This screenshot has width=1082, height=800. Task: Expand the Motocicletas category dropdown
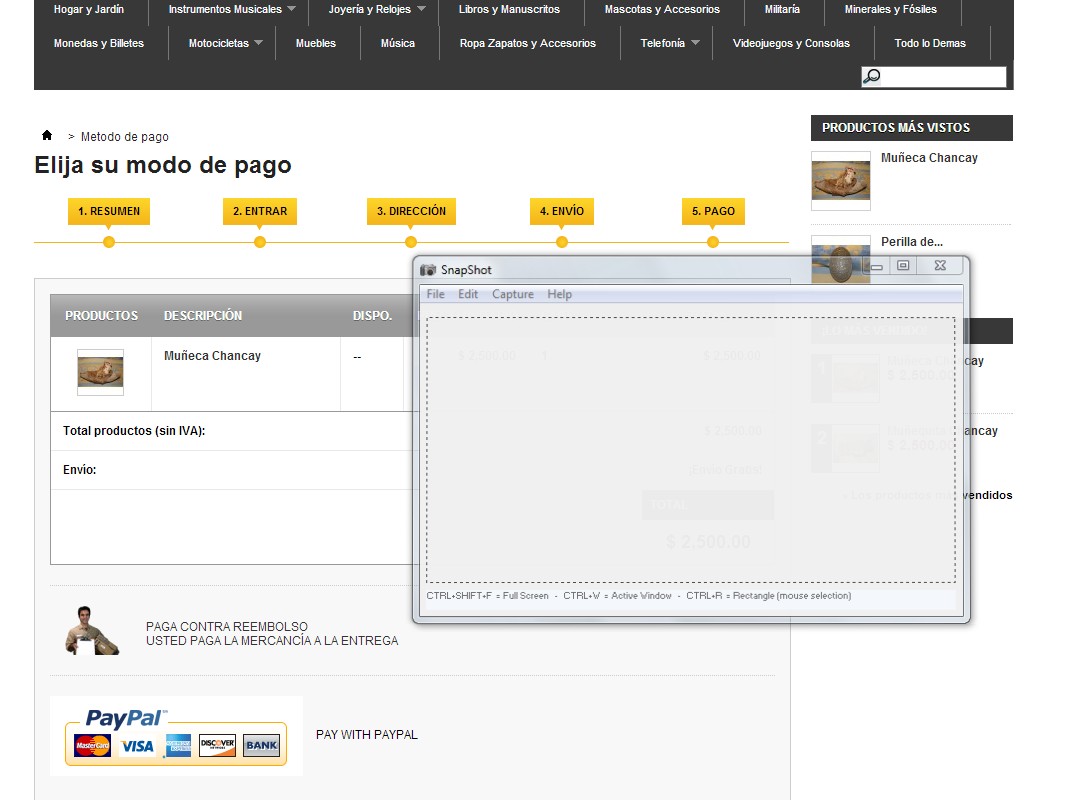[x=258, y=44]
